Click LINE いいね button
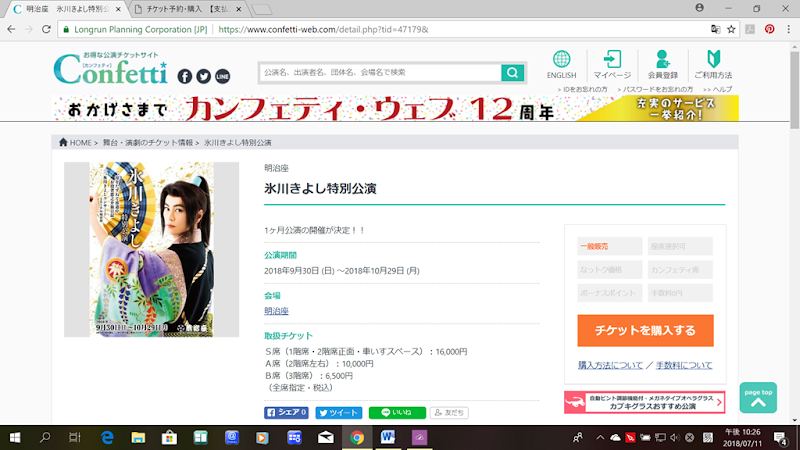 pos(397,412)
